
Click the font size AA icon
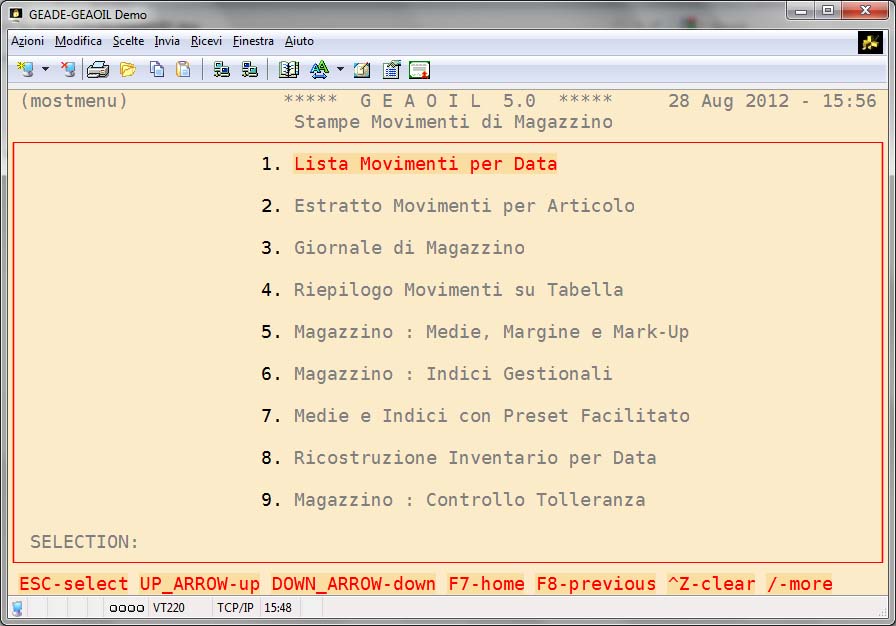point(319,70)
